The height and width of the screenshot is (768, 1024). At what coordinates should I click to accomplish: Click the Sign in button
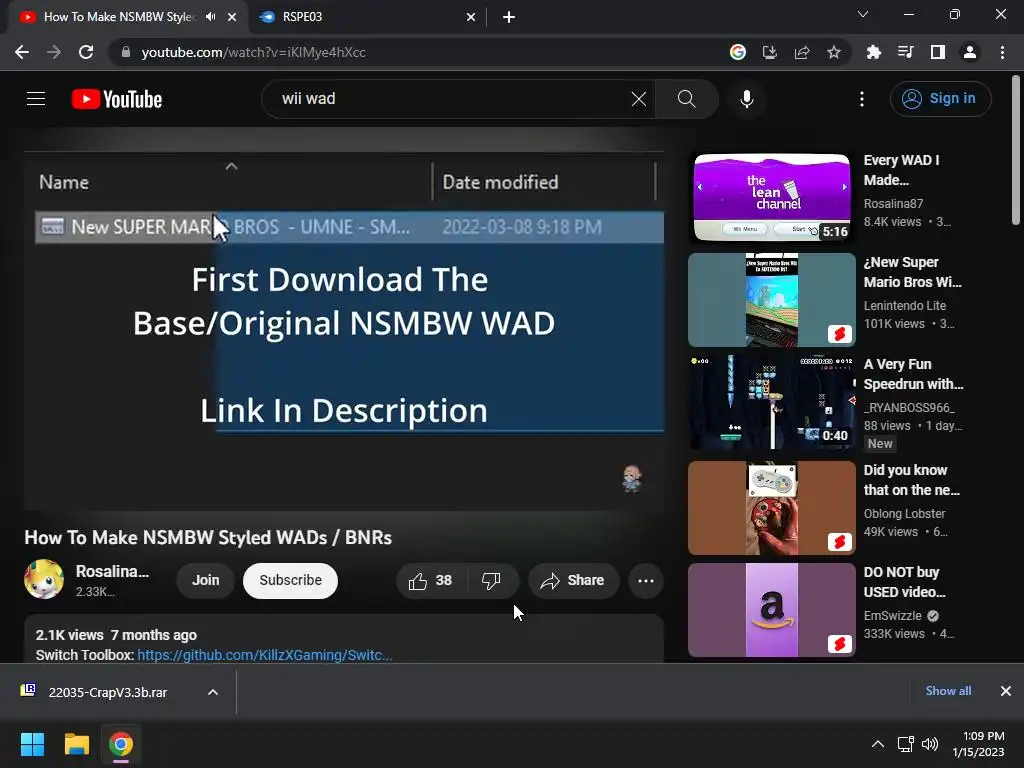(940, 99)
